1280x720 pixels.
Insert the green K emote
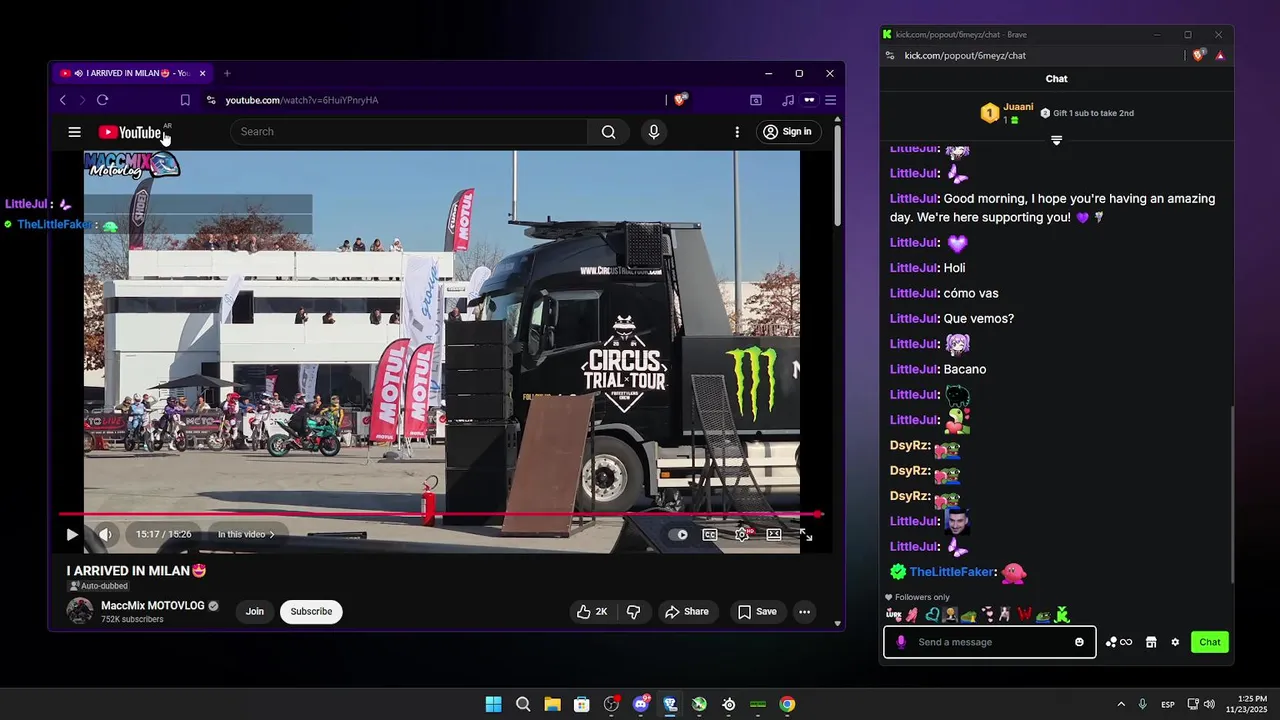pyautogui.click(x=1062, y=614)
